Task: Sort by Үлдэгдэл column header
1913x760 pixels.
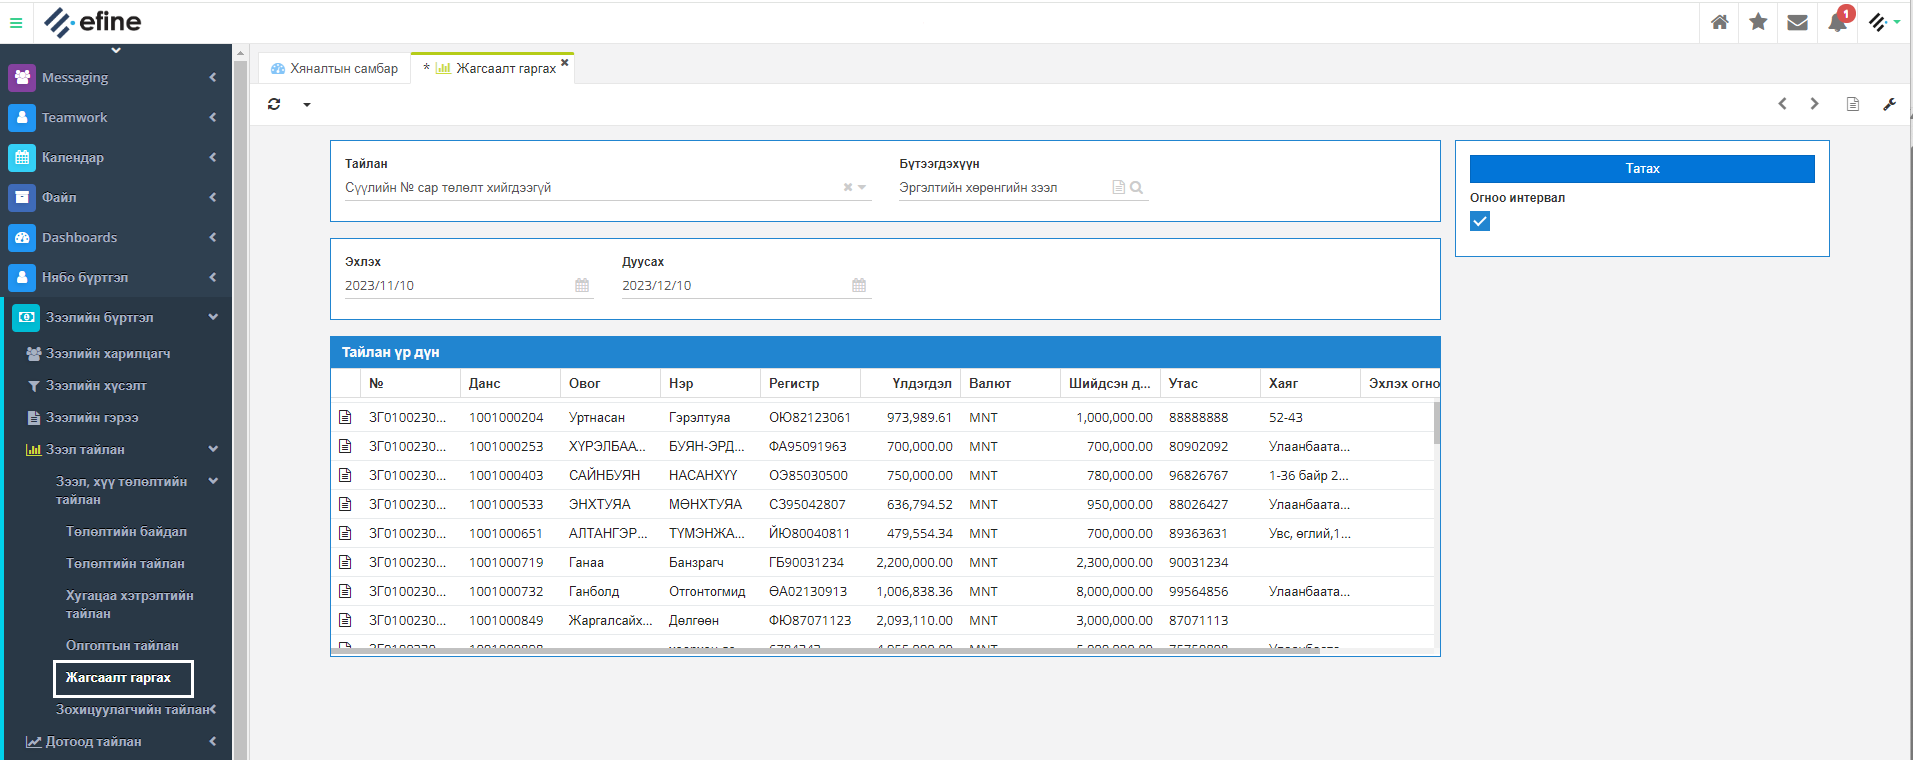Action: pos(910,383)
